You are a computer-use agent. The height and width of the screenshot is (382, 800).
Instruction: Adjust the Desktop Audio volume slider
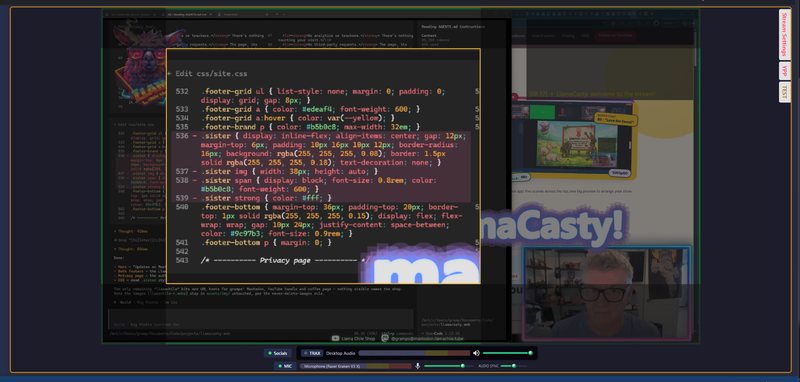[507, 353]
